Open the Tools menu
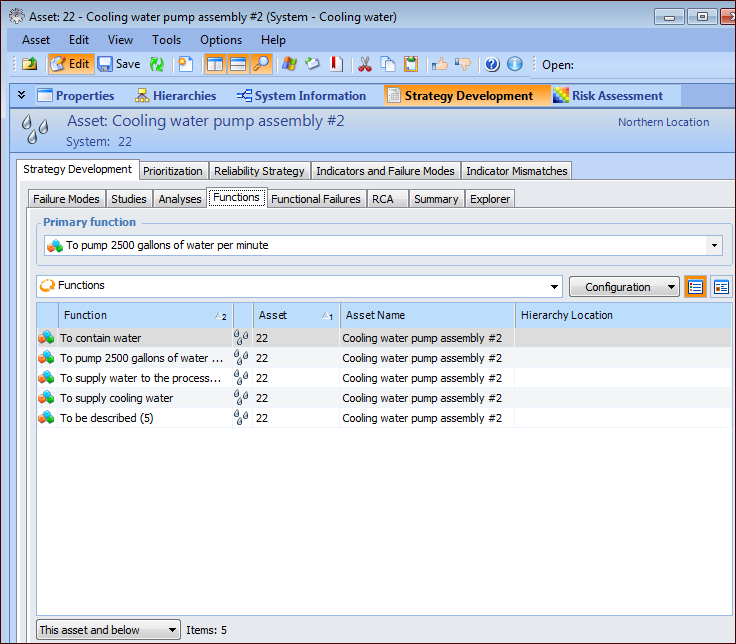This screenshot has width=736, height=644. point(167,40)
